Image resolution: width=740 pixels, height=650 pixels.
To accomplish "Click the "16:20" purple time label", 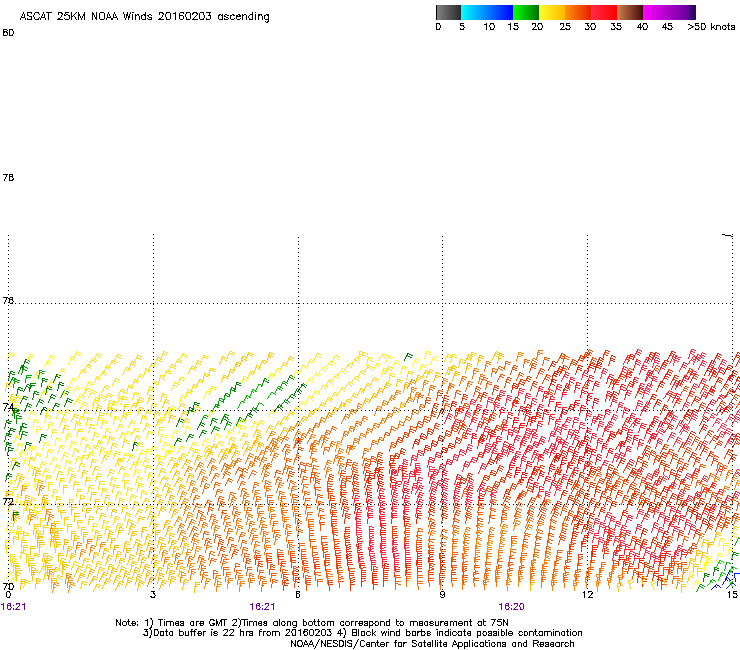I will click(512, 607).
